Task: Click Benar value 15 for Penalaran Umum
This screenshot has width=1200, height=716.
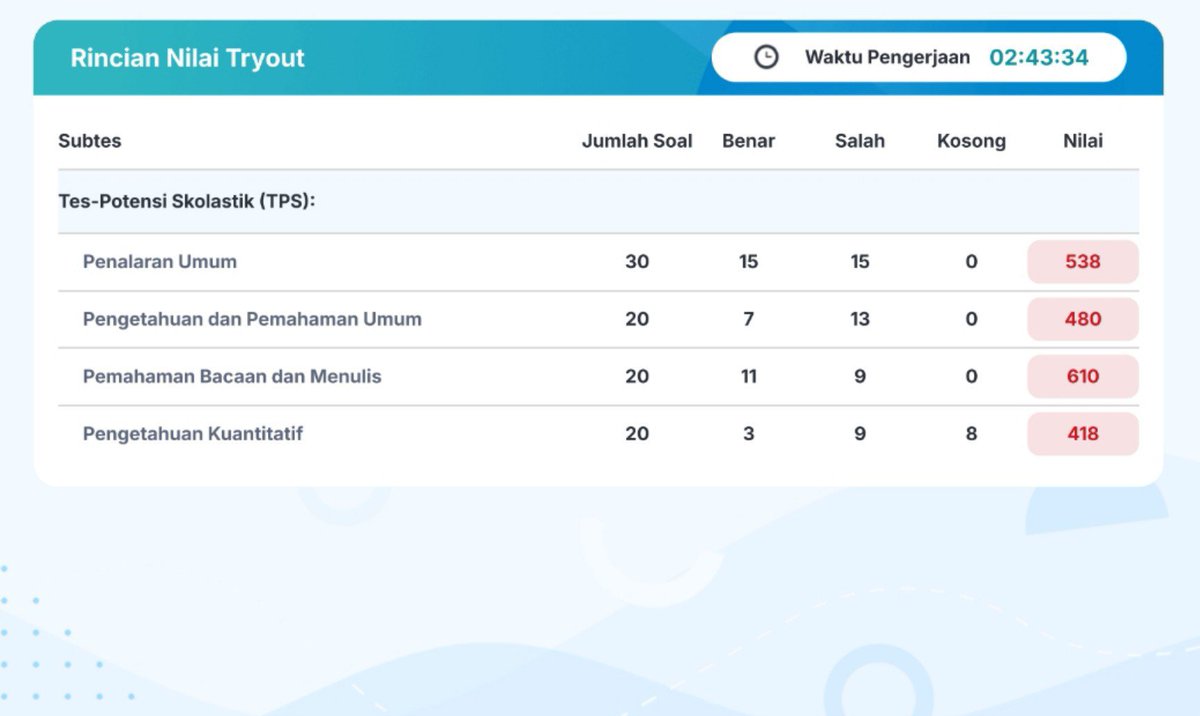Action: pos(748,262)
